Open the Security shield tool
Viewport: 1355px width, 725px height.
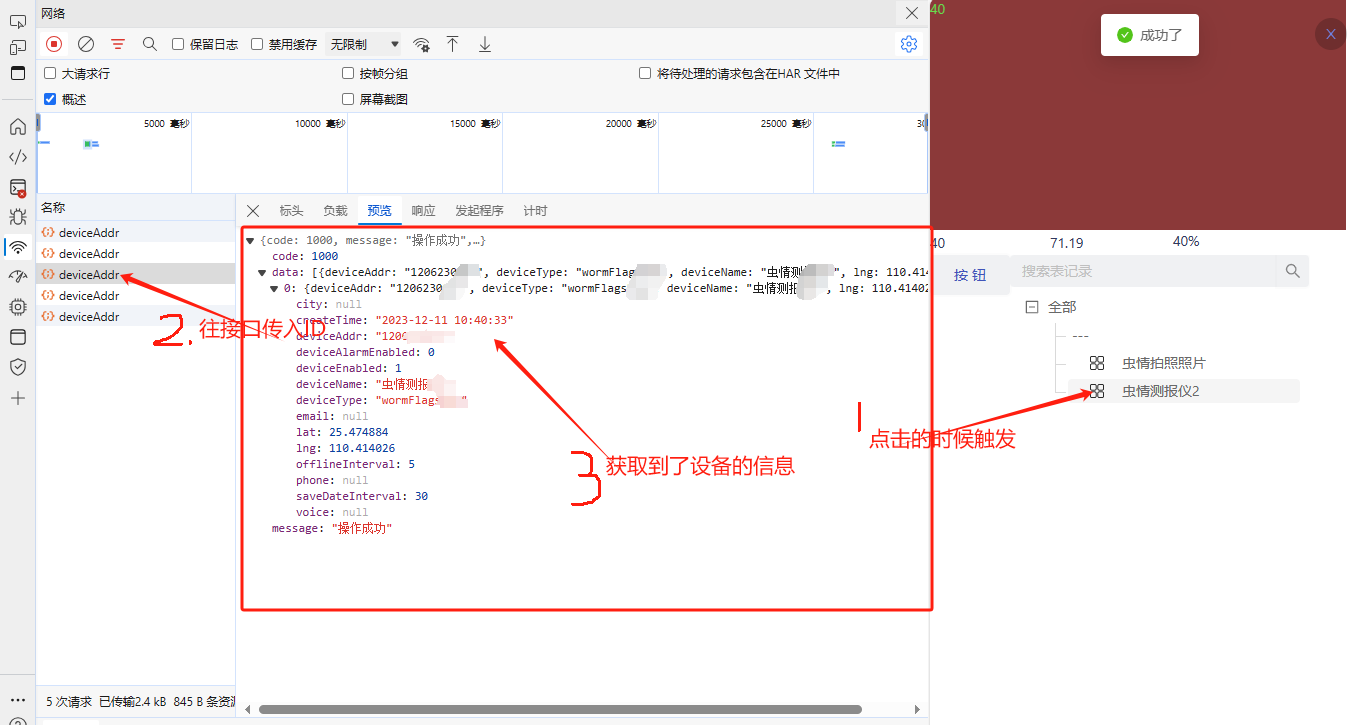pyautogui.click(x=17, y=367)
